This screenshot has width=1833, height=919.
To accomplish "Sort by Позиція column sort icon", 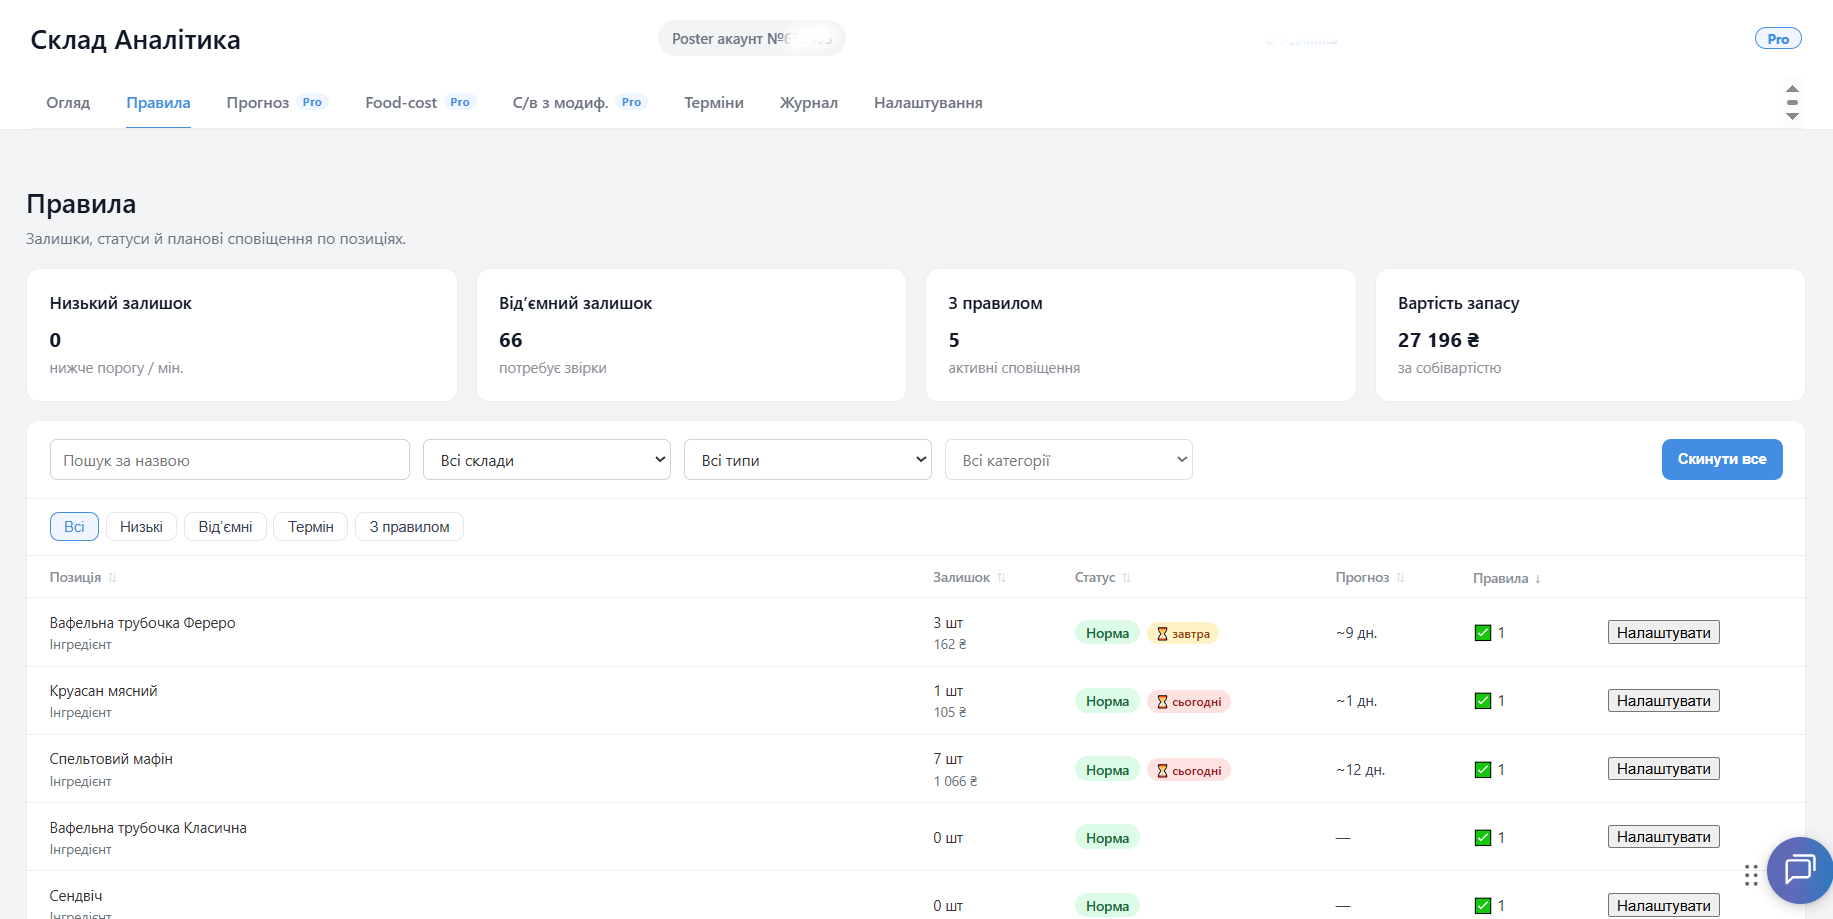I will (x=113, y=578).
